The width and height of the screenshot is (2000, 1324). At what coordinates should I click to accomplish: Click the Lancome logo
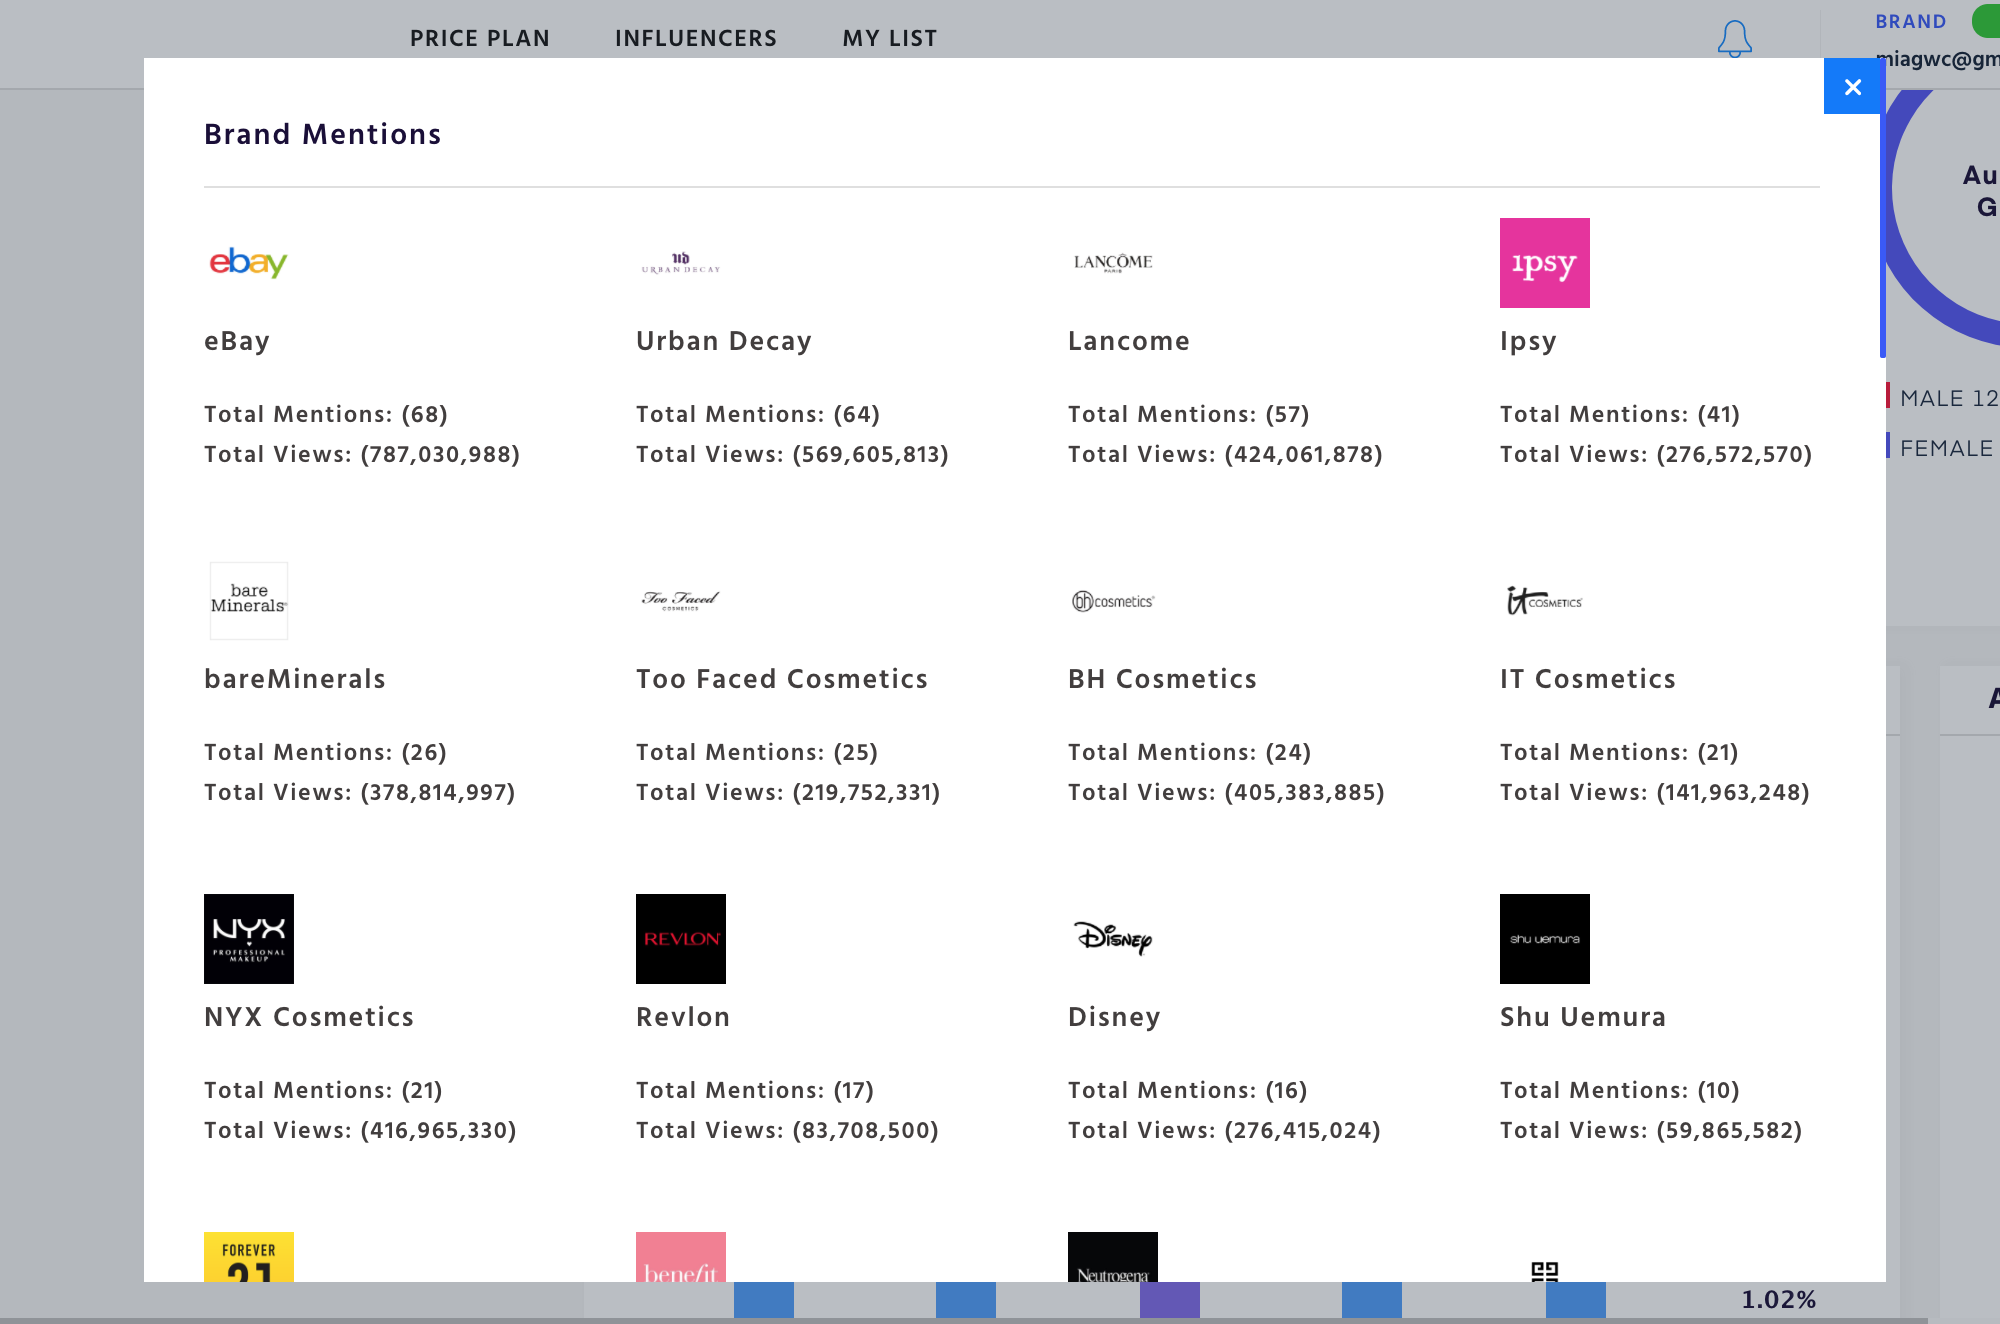click(1112, 263)
